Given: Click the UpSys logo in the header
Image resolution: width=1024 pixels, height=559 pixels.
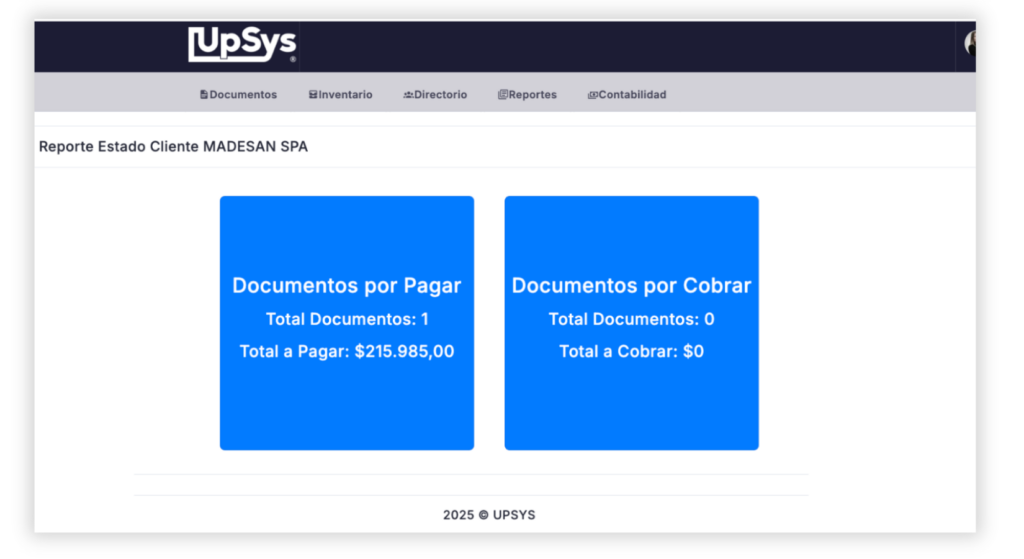Looking at the screenshot, I should tap(242, 45).
